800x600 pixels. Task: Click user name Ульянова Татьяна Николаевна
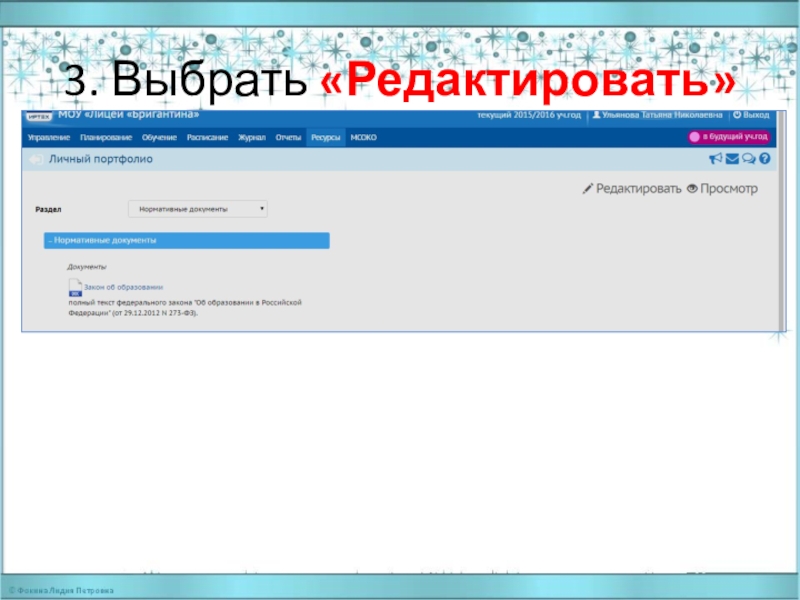click(x=657, y=115)
